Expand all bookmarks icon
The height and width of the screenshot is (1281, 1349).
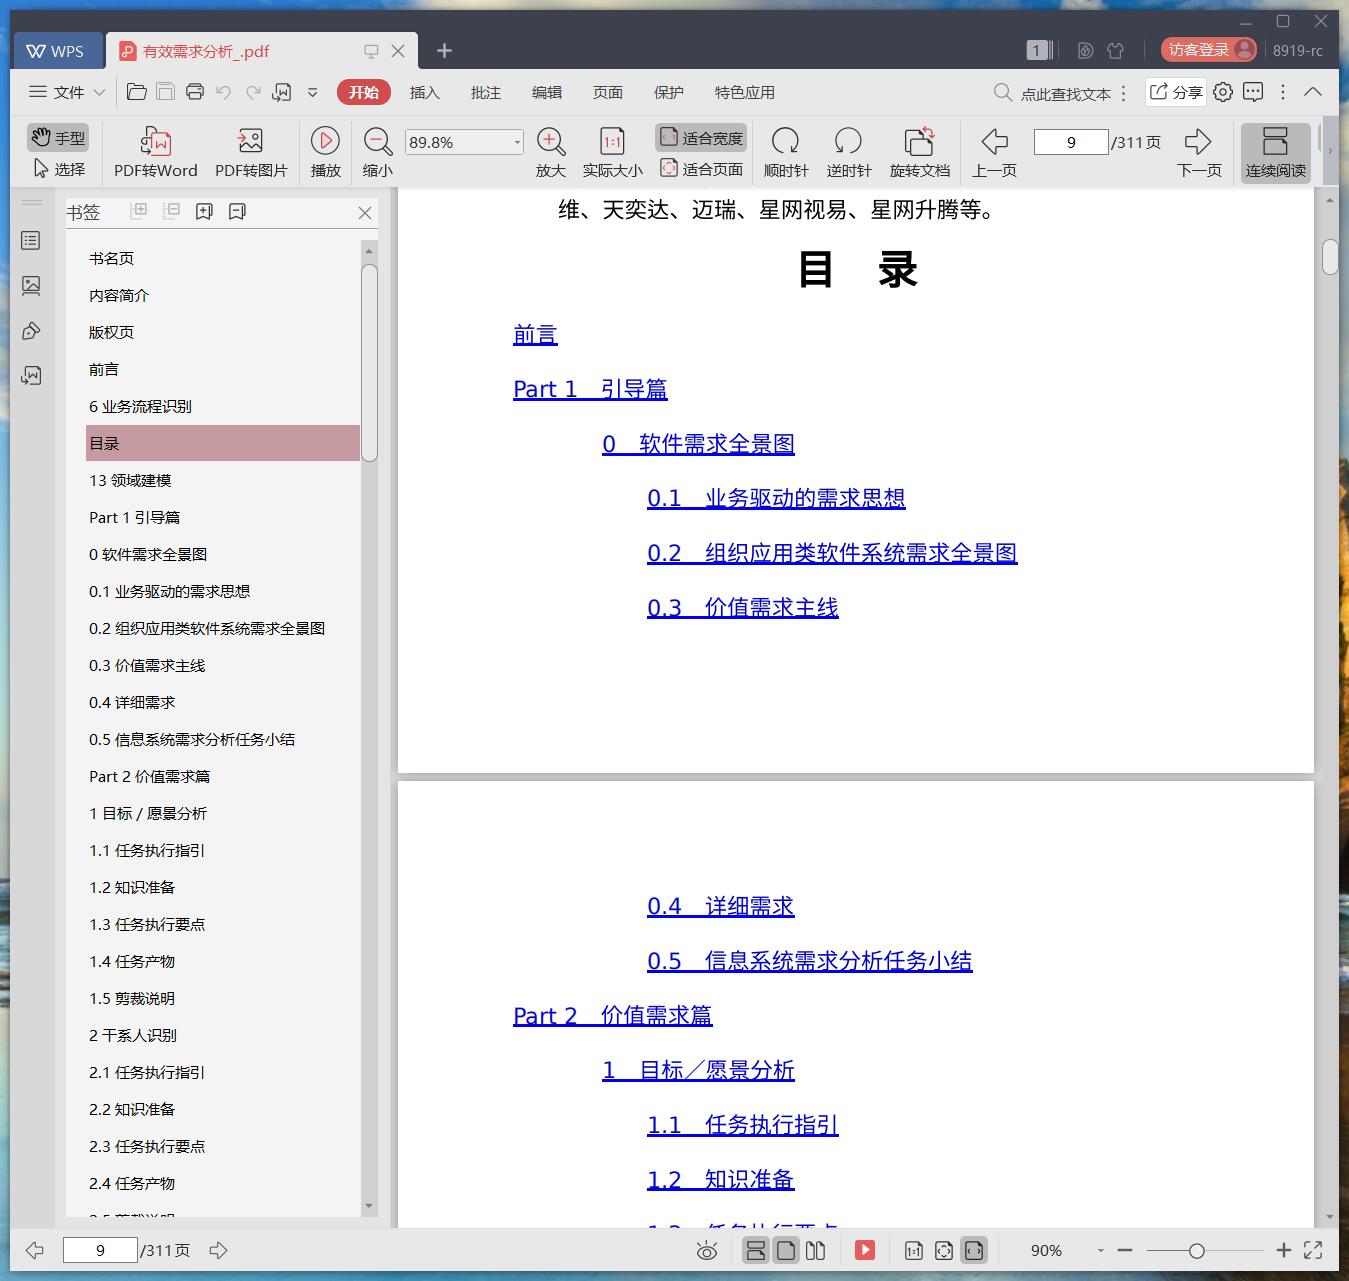[138, 211]
